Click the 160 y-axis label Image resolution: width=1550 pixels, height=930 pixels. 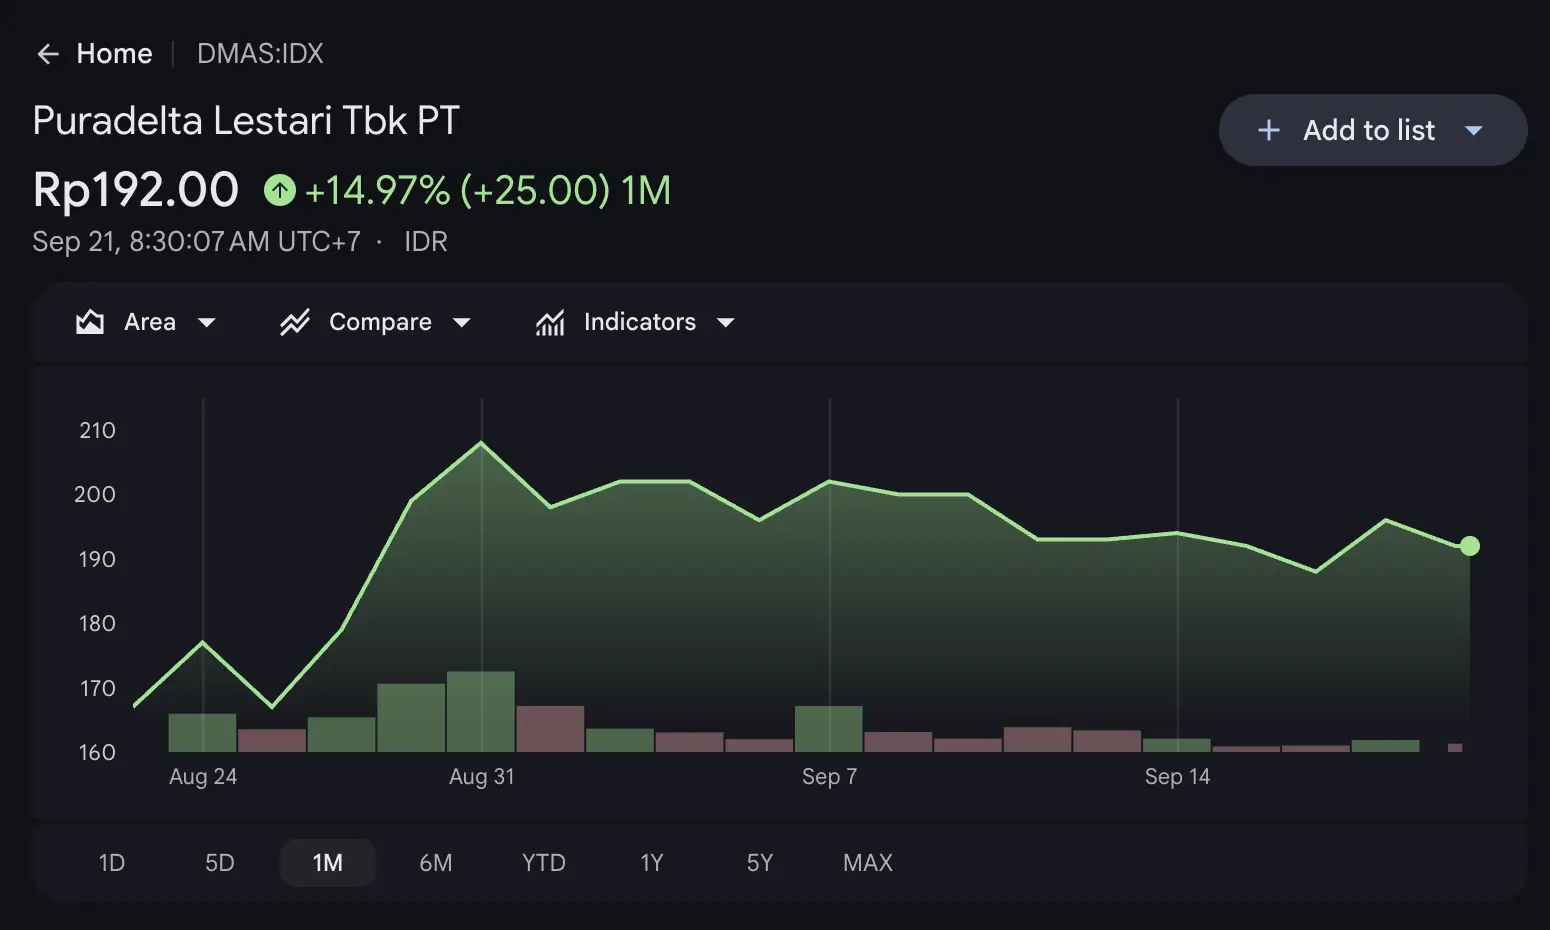tap(98, 753)
